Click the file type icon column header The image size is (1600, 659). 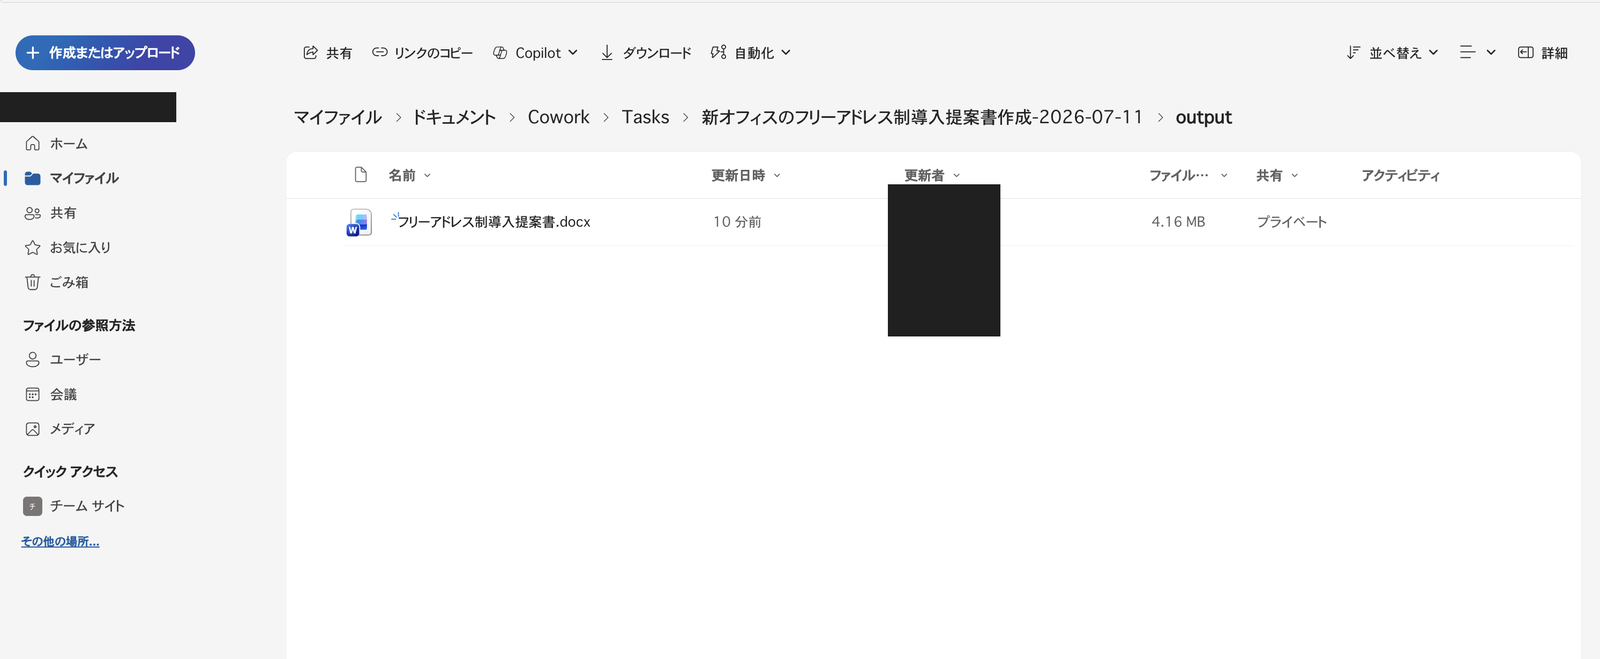pyautogui.click(x=361, y=175)
